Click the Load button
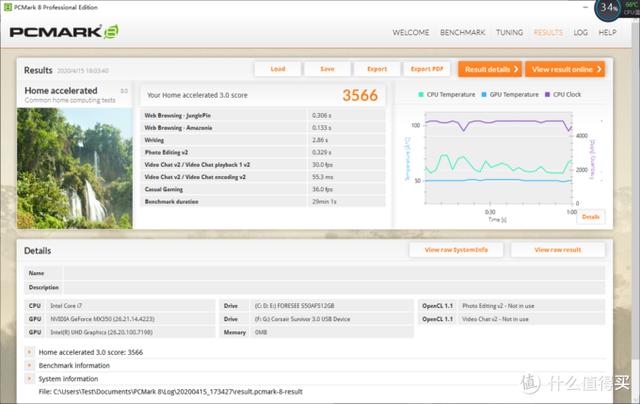This screenshot has height=404, width=640. 278,69
